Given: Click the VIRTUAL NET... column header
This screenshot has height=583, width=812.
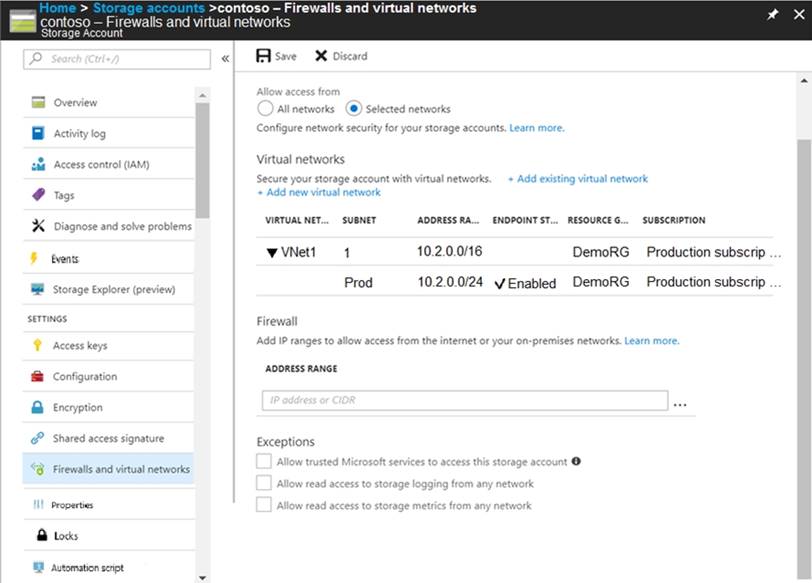Looking at the screenshot, I should pyautogui.click(x=297, y=220).
